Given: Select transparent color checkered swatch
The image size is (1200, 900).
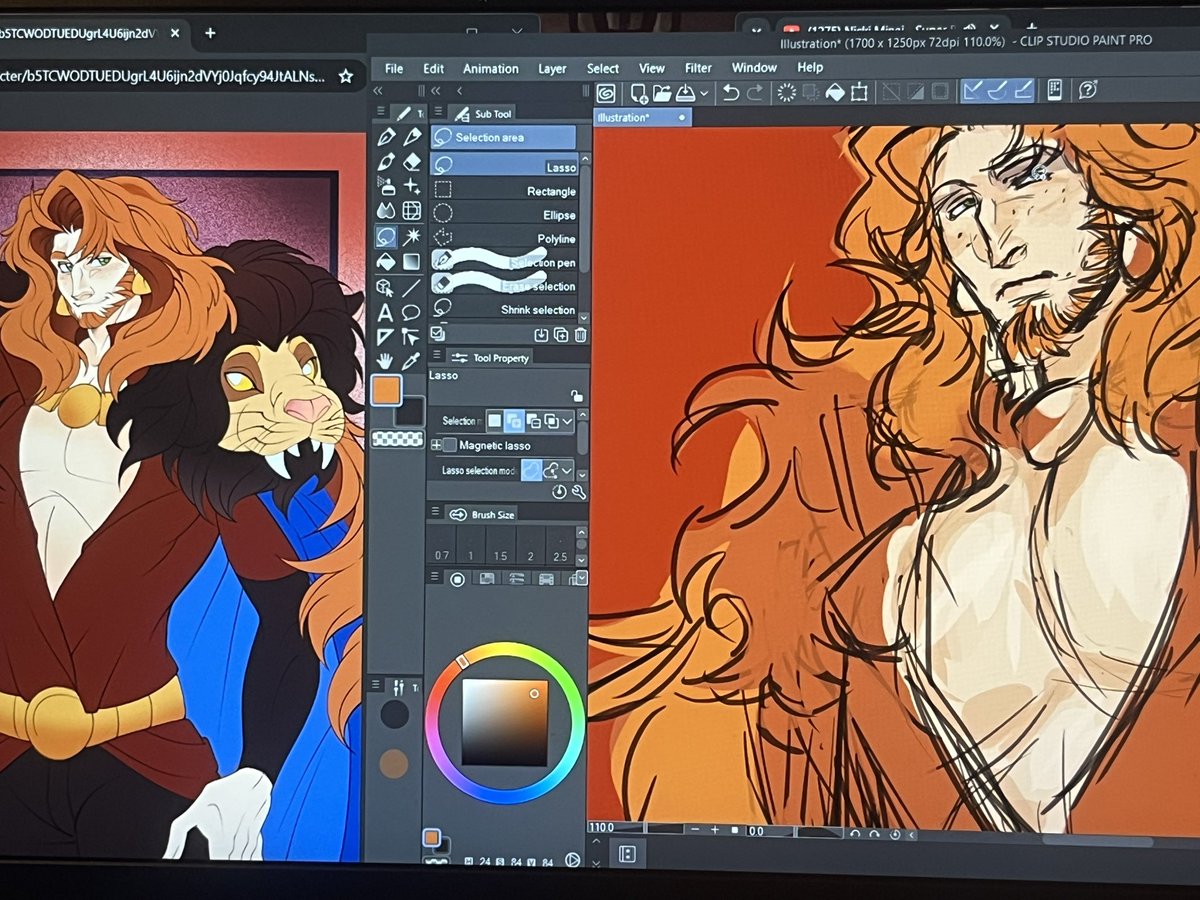Looking at the screenshot, I should (398, 438).
